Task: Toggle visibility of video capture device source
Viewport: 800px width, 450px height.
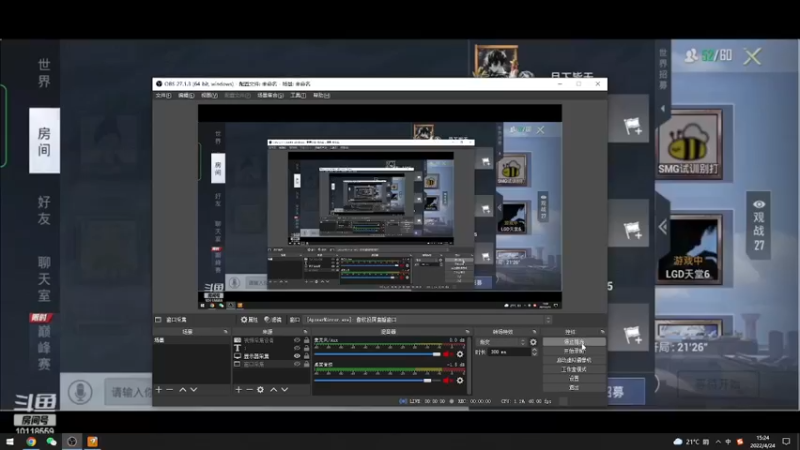Action: [297, 340]
